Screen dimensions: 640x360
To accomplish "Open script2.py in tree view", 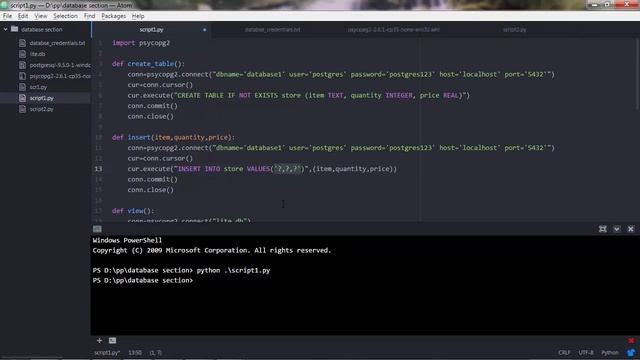I will pos(42,109).
